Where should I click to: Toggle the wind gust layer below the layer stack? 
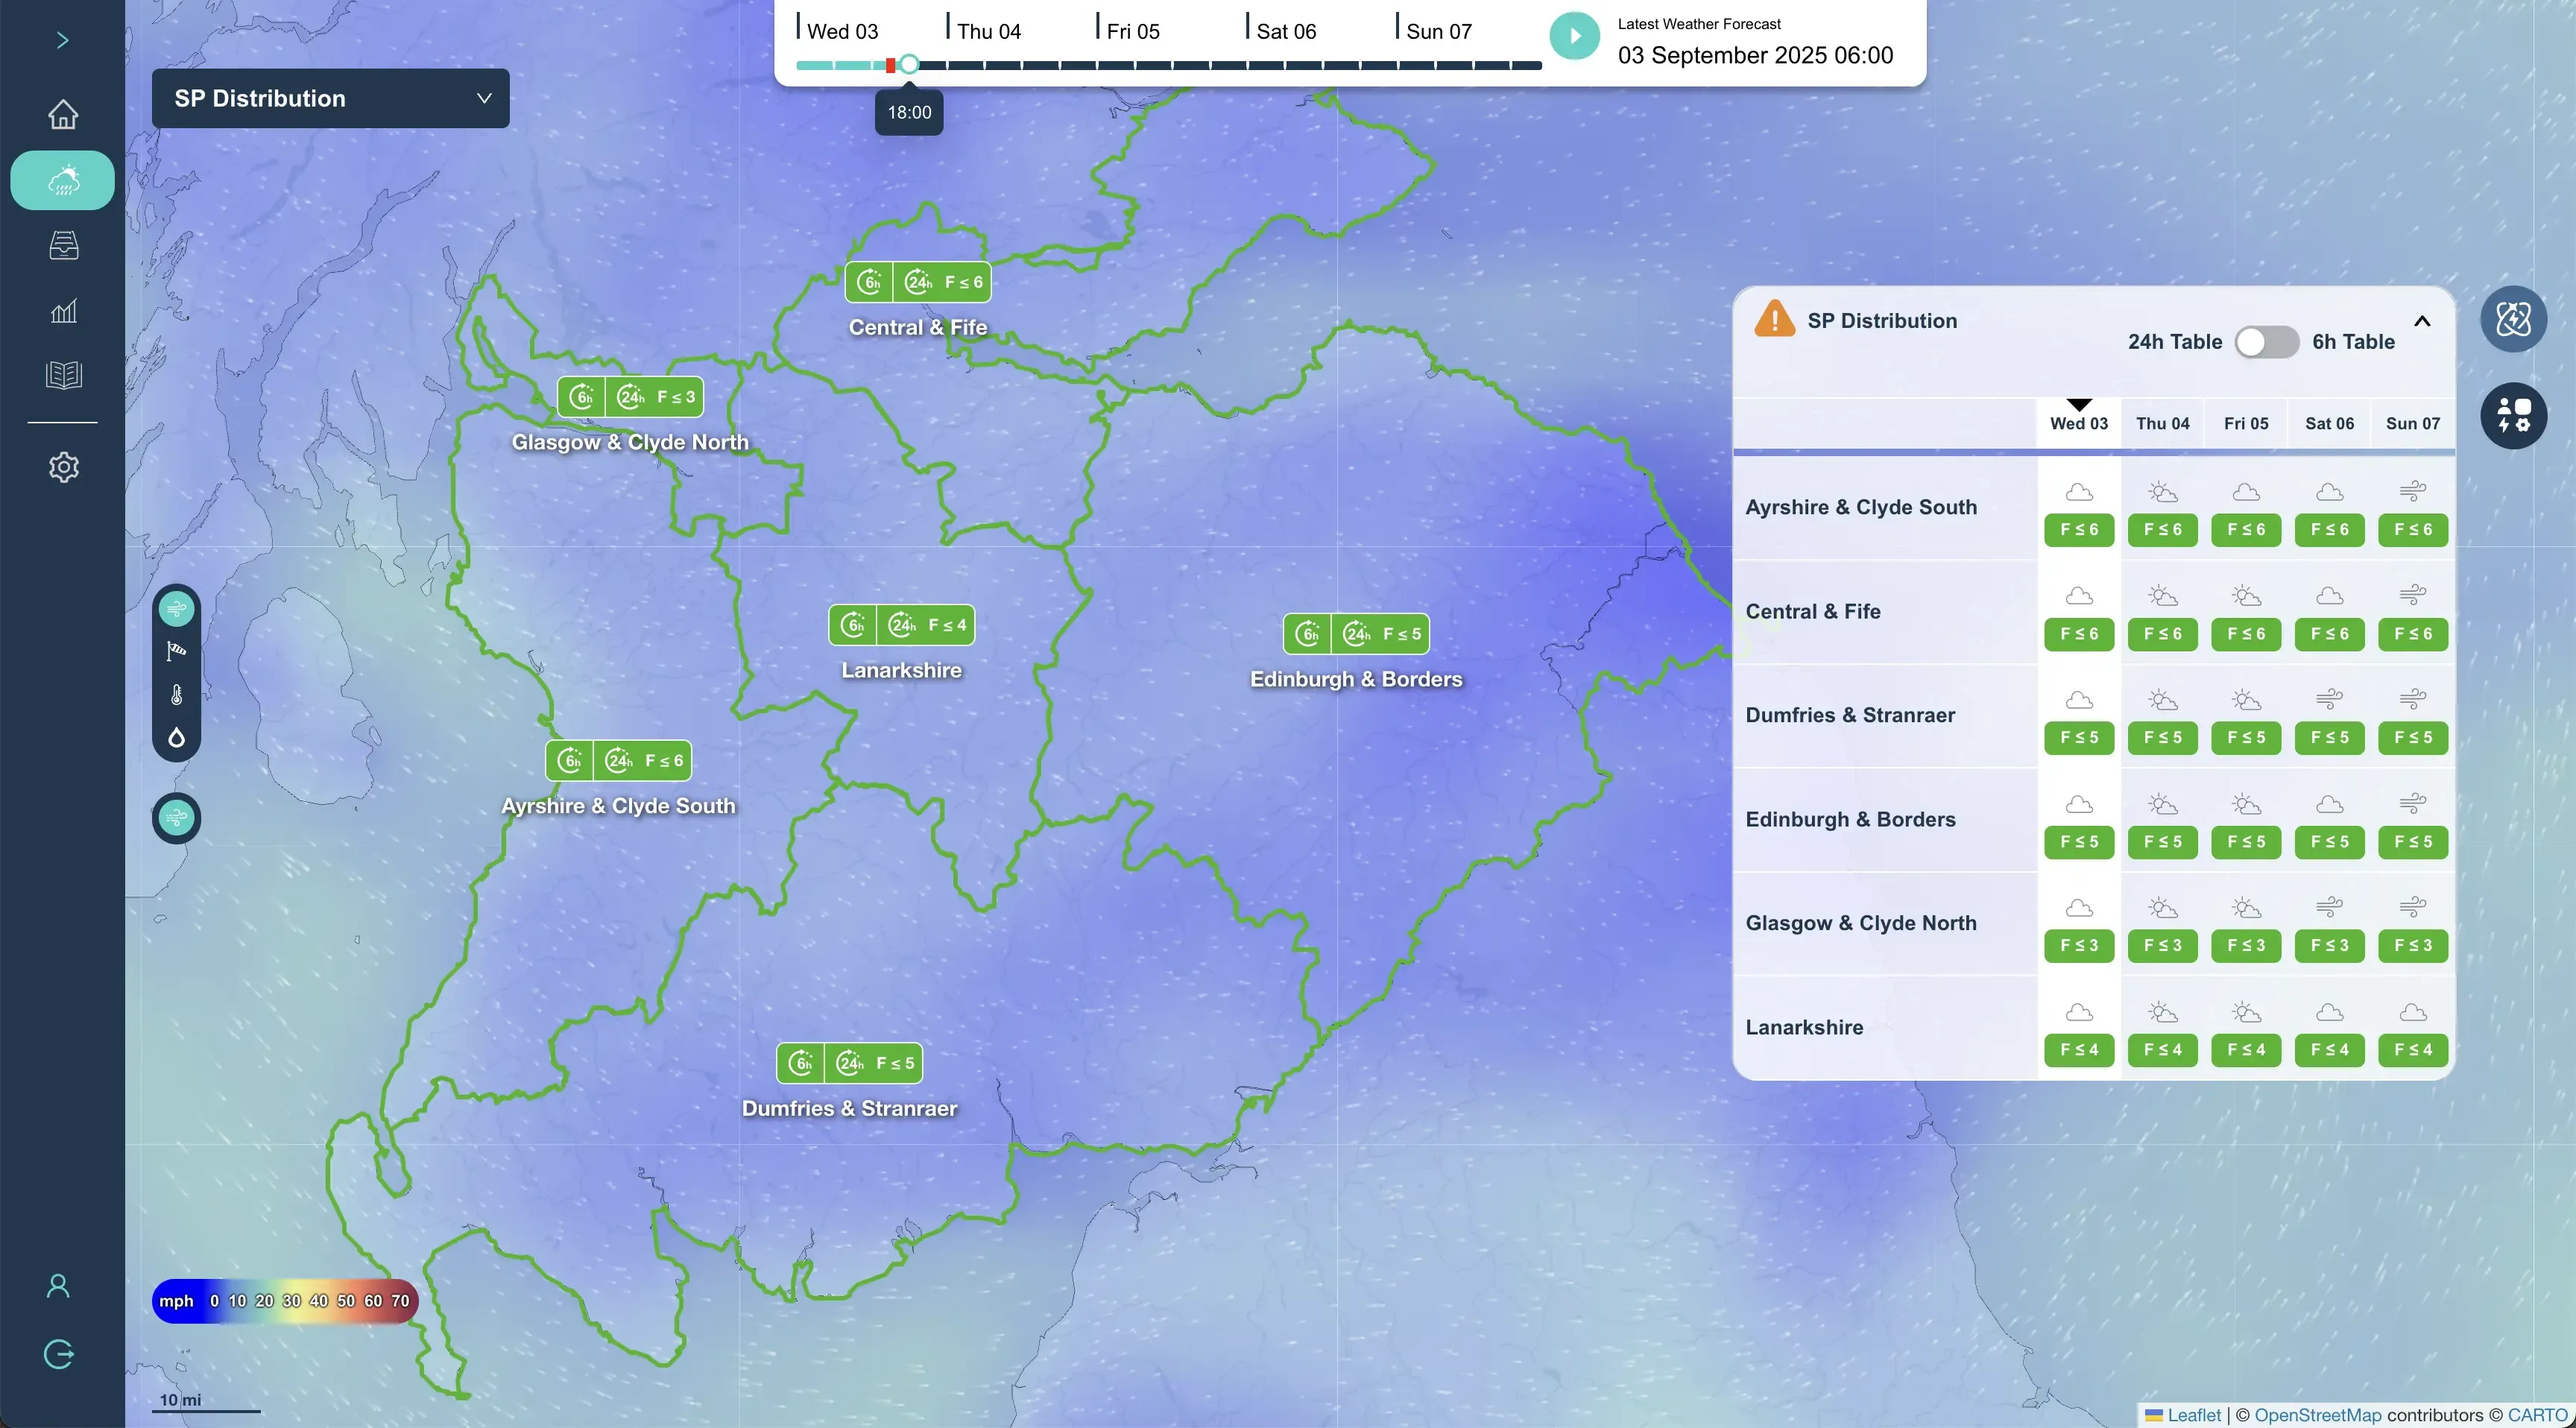click(x=176, y=817)
